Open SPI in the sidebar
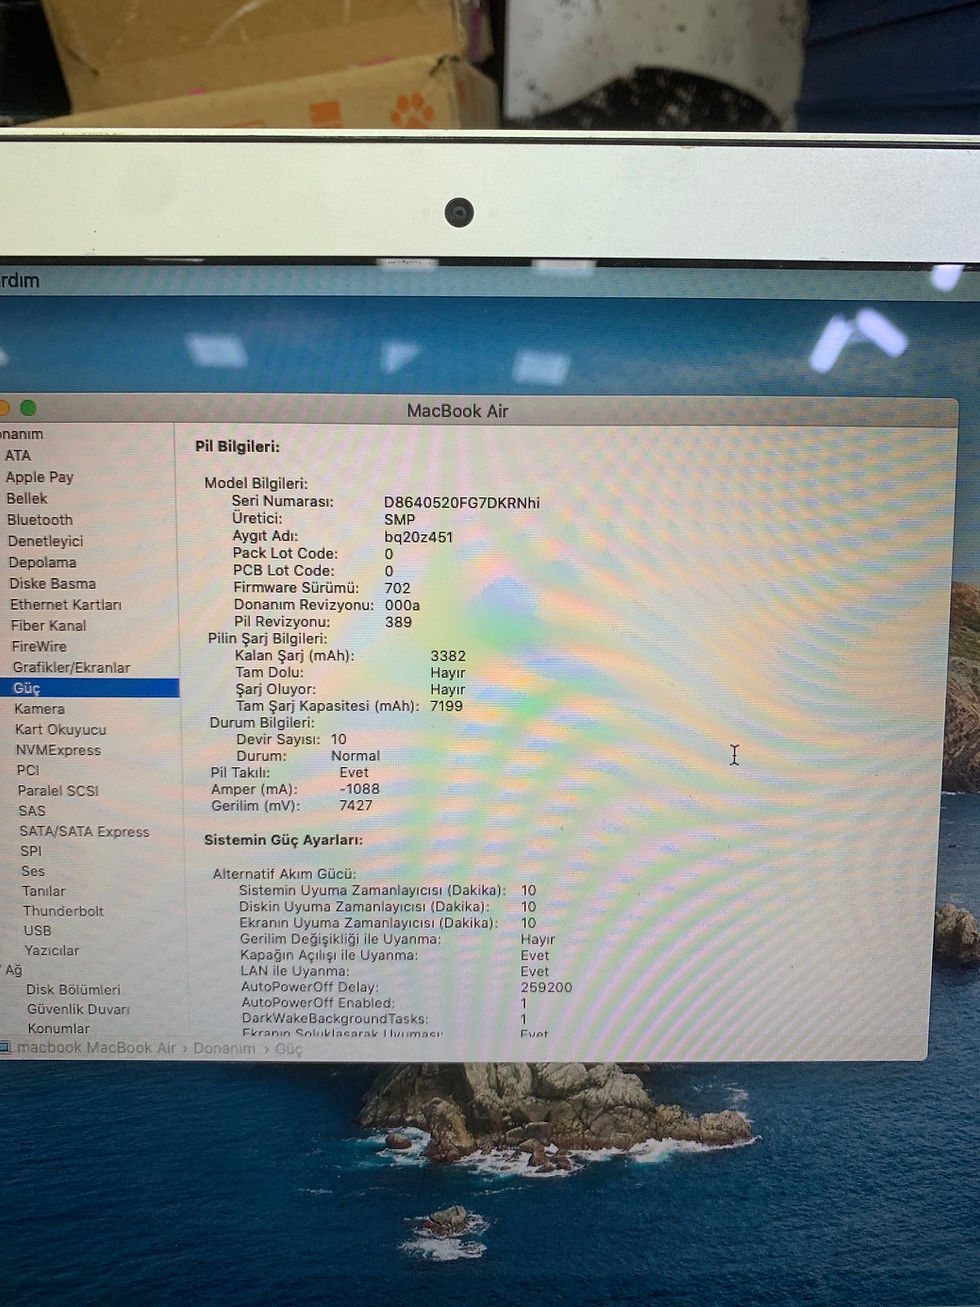This screenshot has height=1307, width=980. 31,851
